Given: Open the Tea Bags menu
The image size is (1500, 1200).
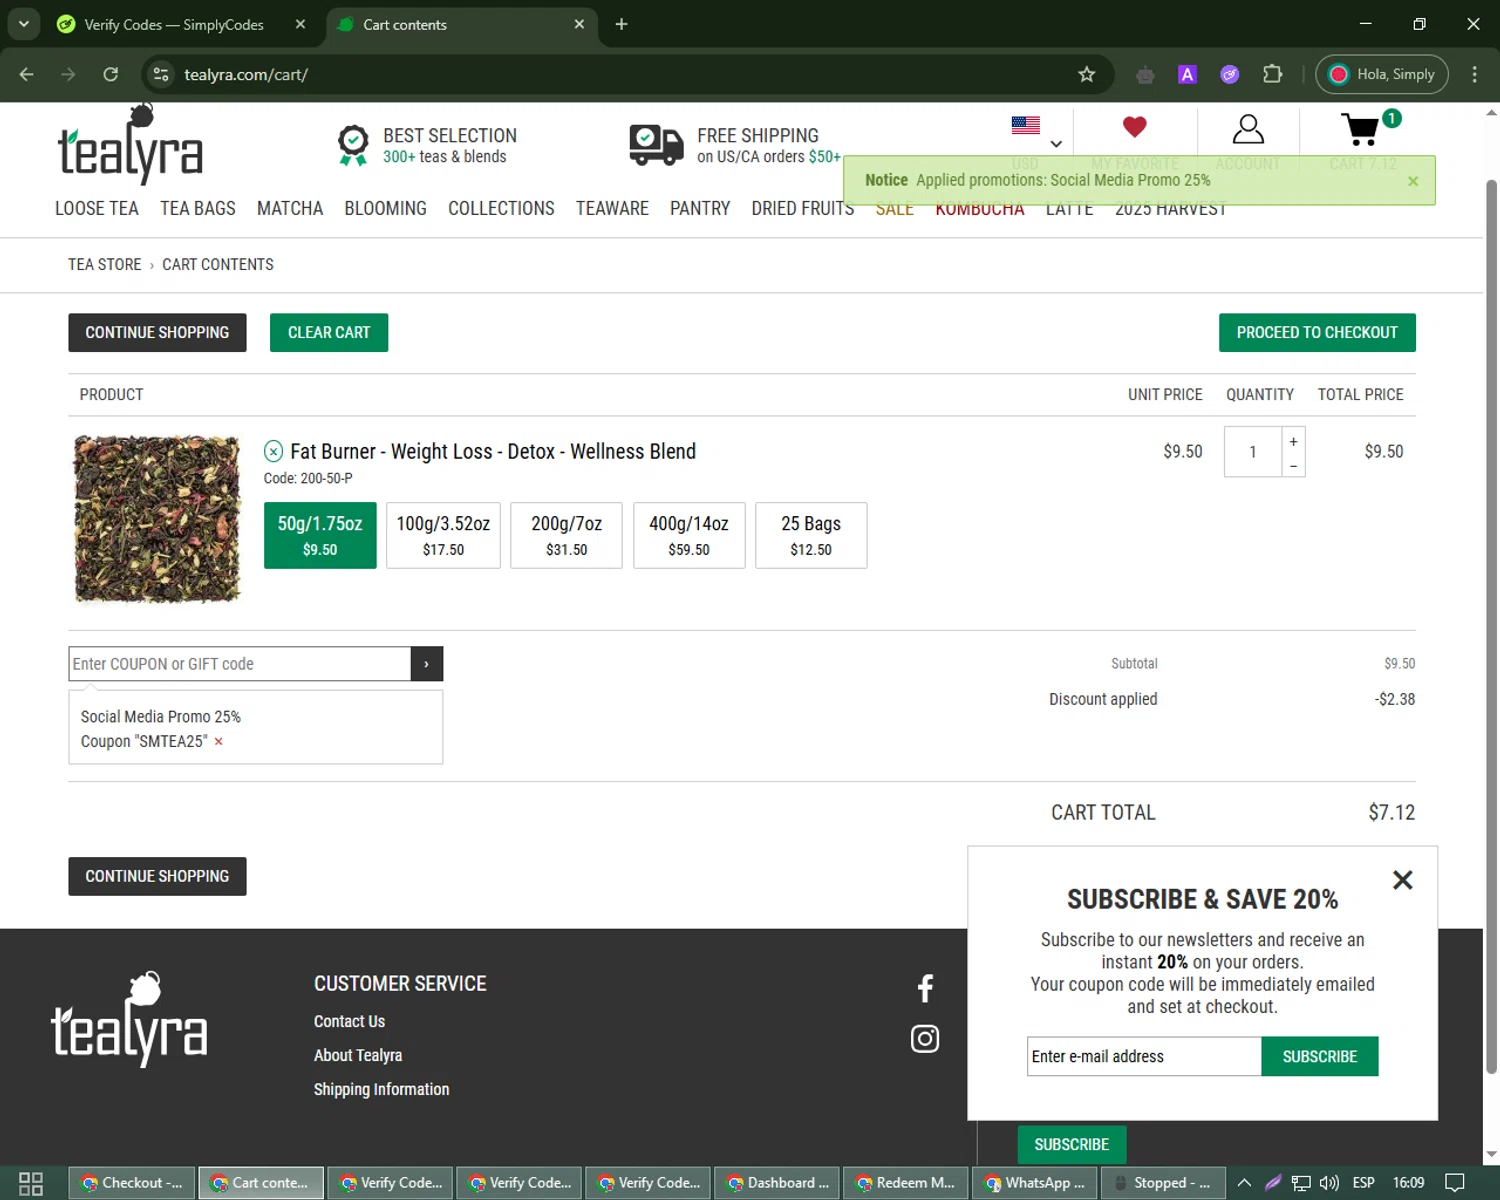Looking at the screenshot, I should tap(198, 208).
